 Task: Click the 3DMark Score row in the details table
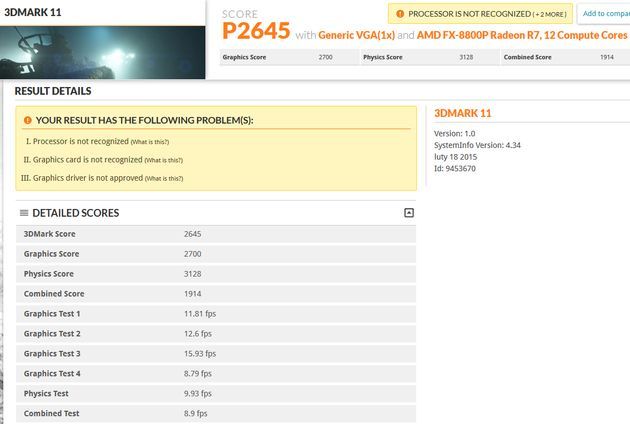[216, 234]
